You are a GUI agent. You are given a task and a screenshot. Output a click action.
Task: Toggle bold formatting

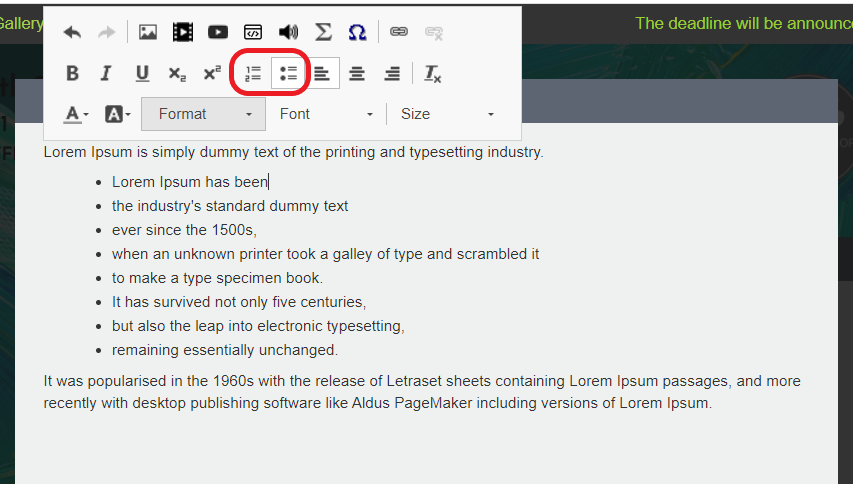coord(72,73)
